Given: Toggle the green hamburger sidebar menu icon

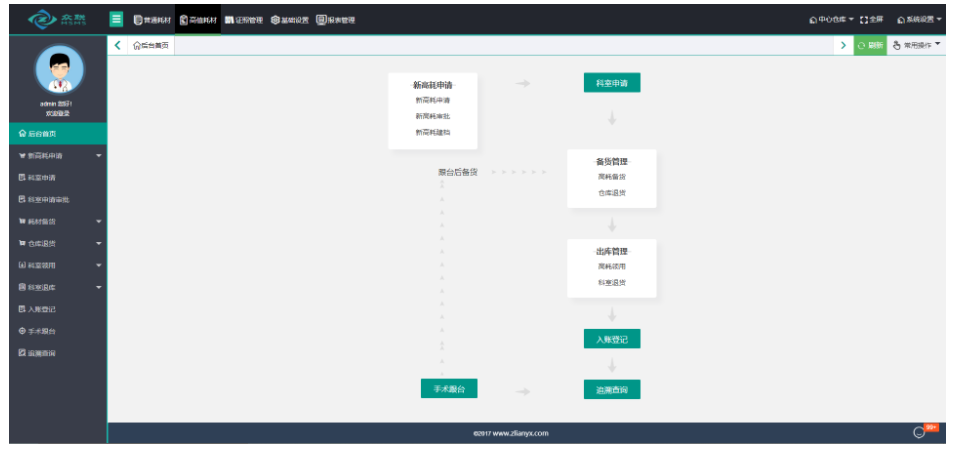Looking at the screenshot, I should click(116, 20).
